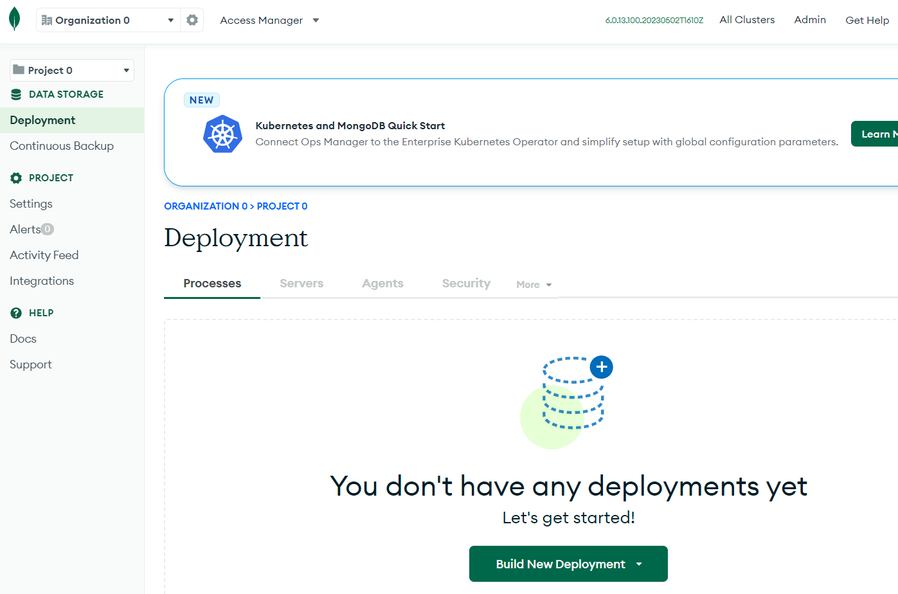Open the Activity Feed page
Viewport: 898px width, 594px height.
point(44,255)
